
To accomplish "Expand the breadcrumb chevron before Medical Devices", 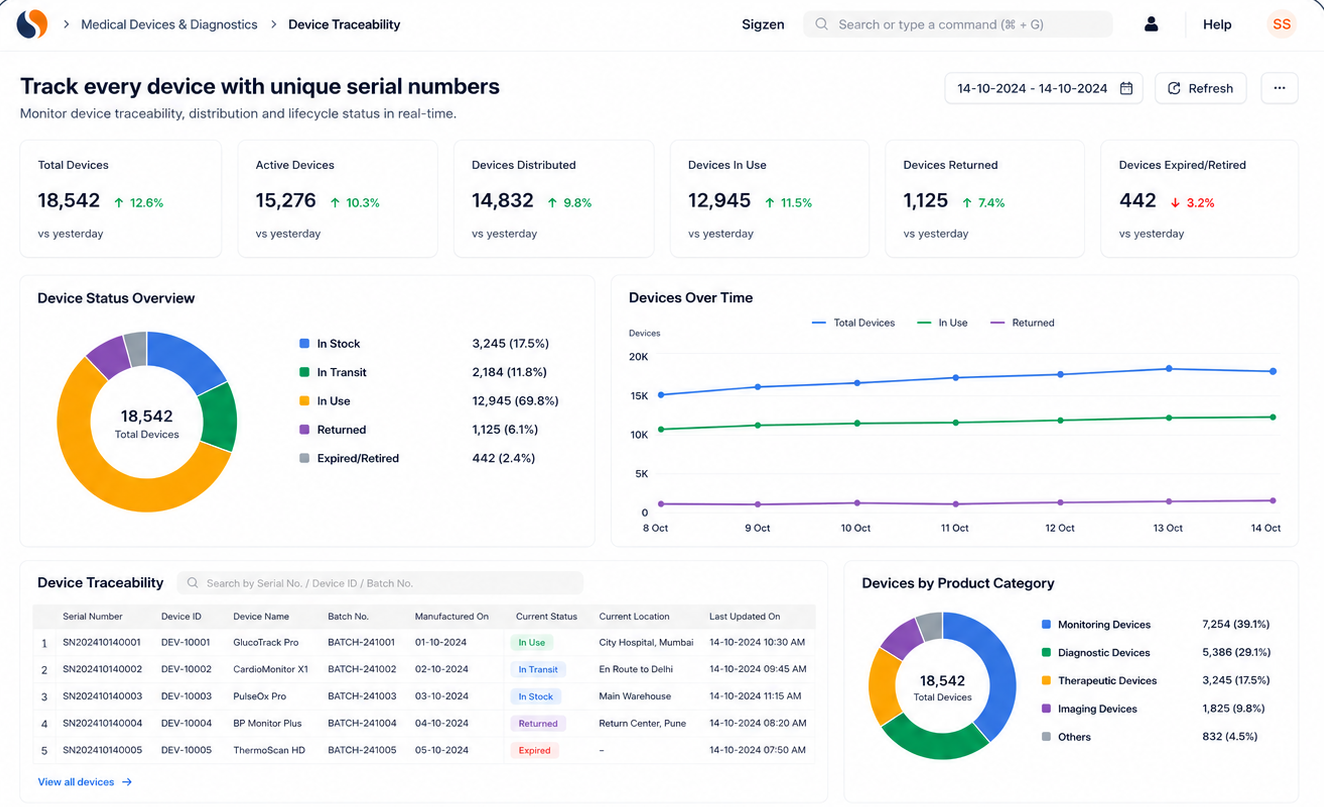I will point(66,24).
